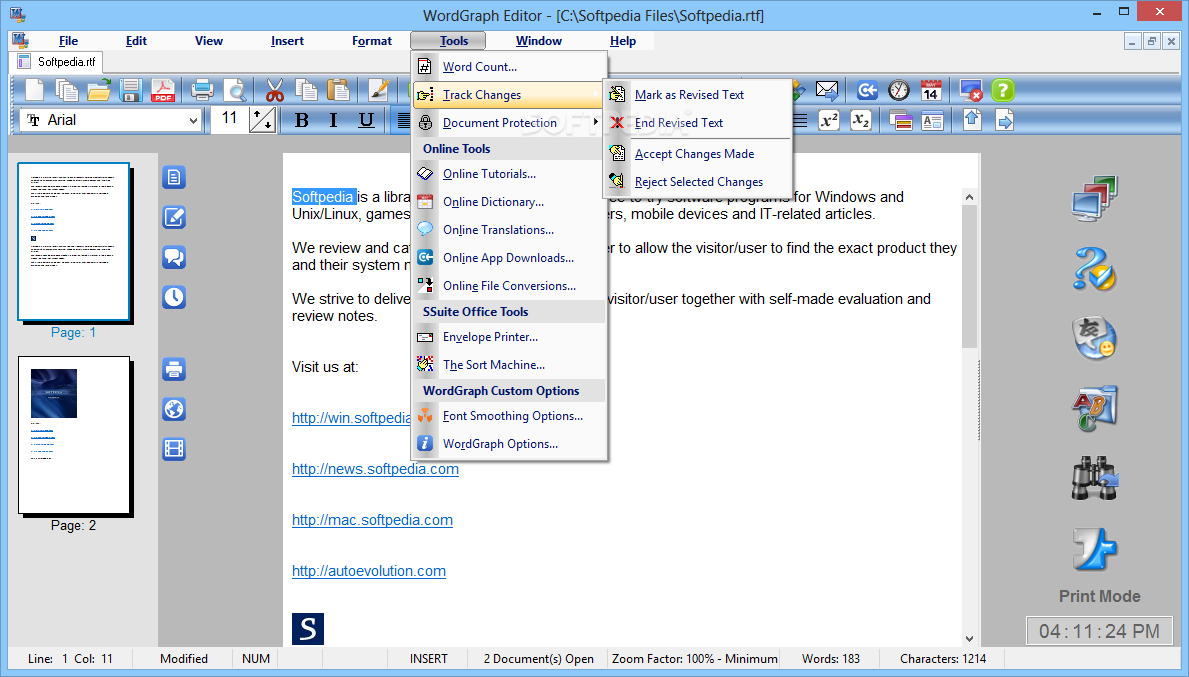Screen dimensions: 1189x677
Task: Click the multiple pages copy icon
Action: pyautogui.click(x=67, y=90)
